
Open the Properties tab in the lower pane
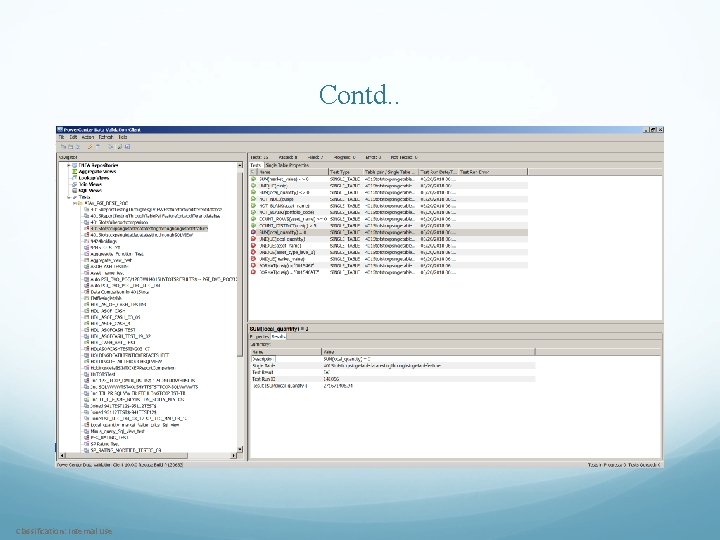(259, 337)
